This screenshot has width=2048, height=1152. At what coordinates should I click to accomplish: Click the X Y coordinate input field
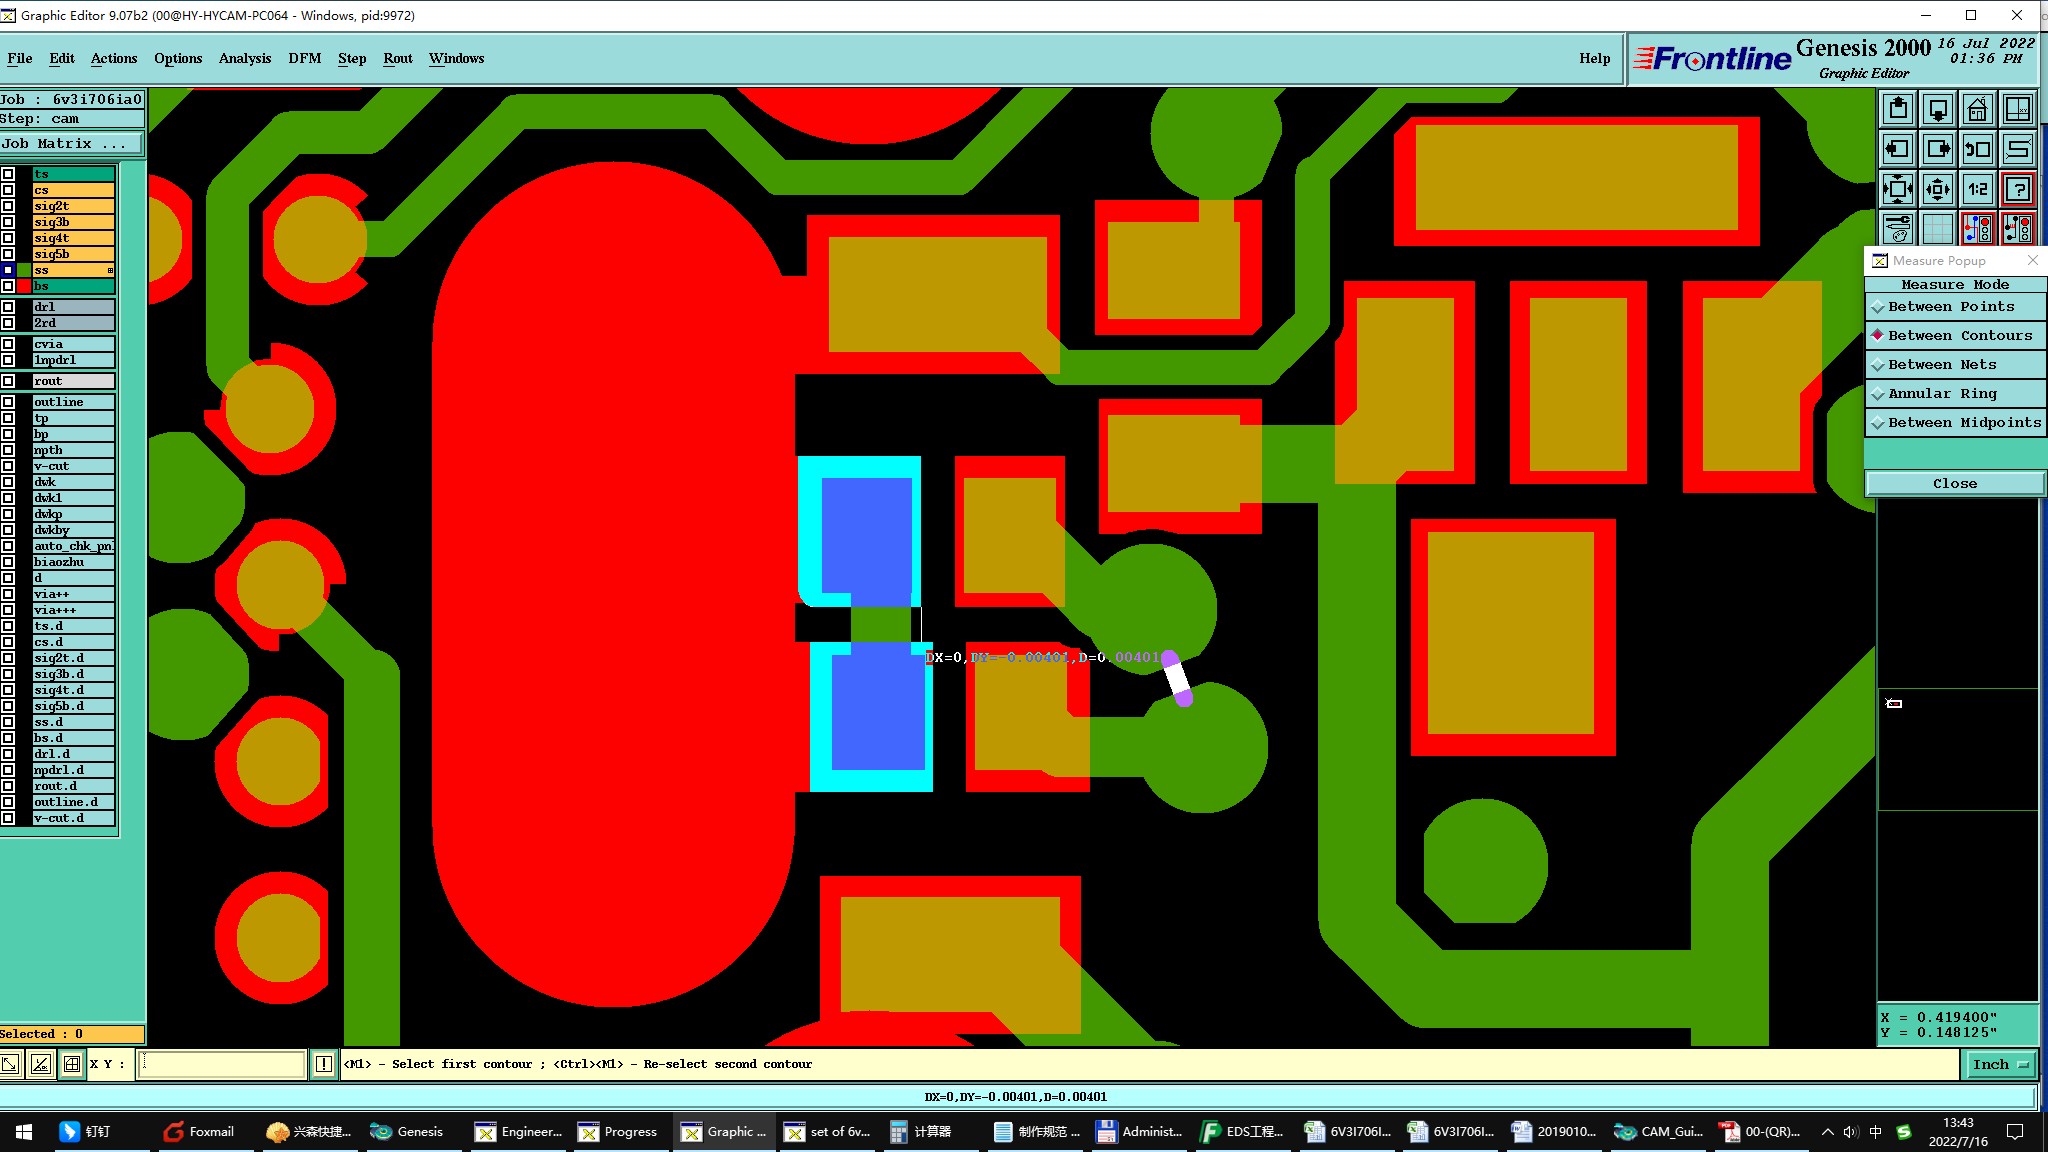pyautogui.click(x=222, y=1064)
